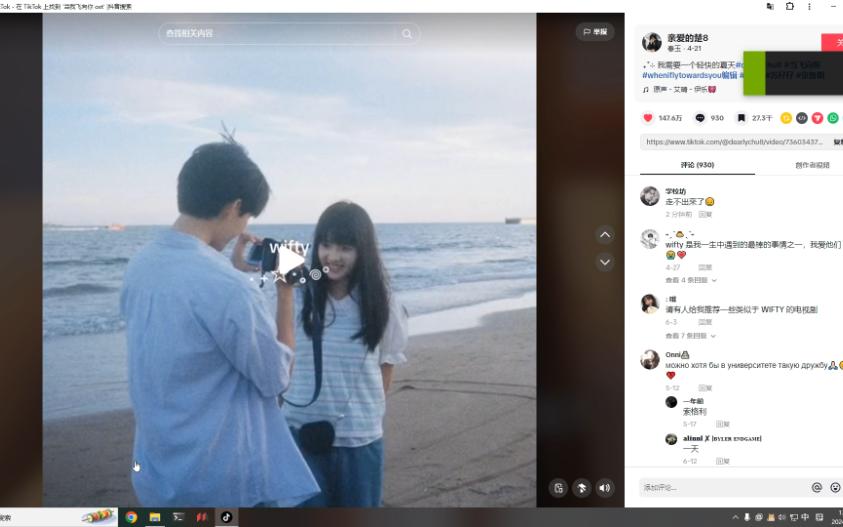
Task: Toggle video sound with speaker icon
Action: point(605,488)
